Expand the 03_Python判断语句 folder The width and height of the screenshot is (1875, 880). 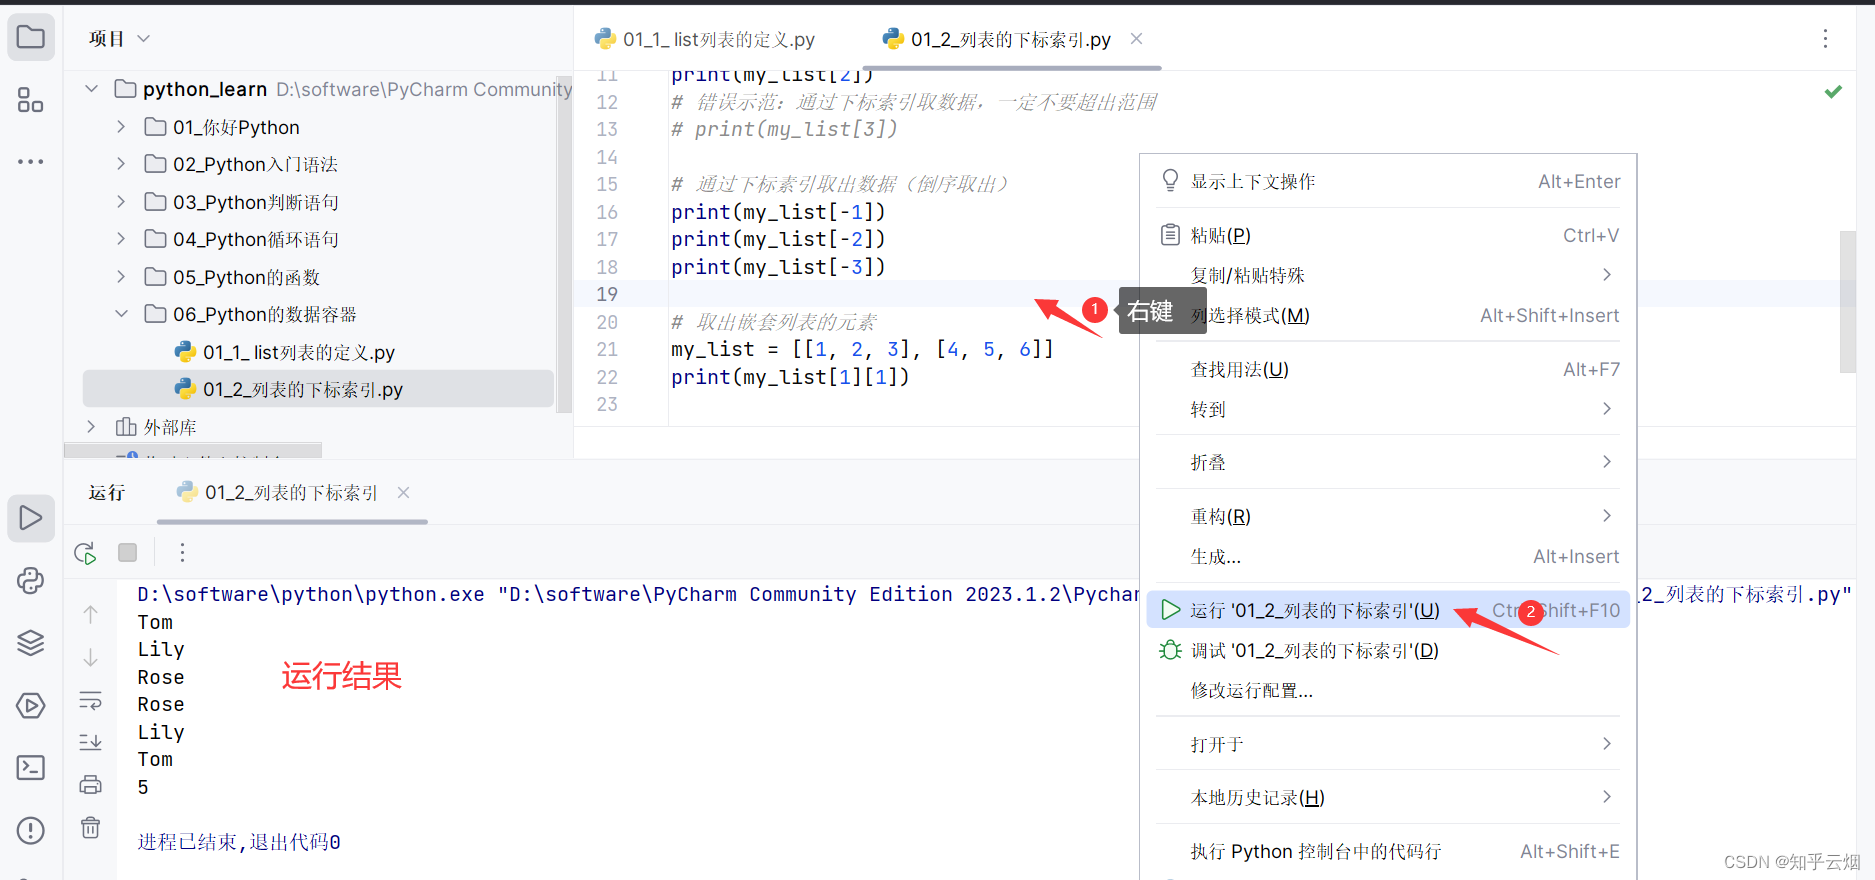pos(121,202)
